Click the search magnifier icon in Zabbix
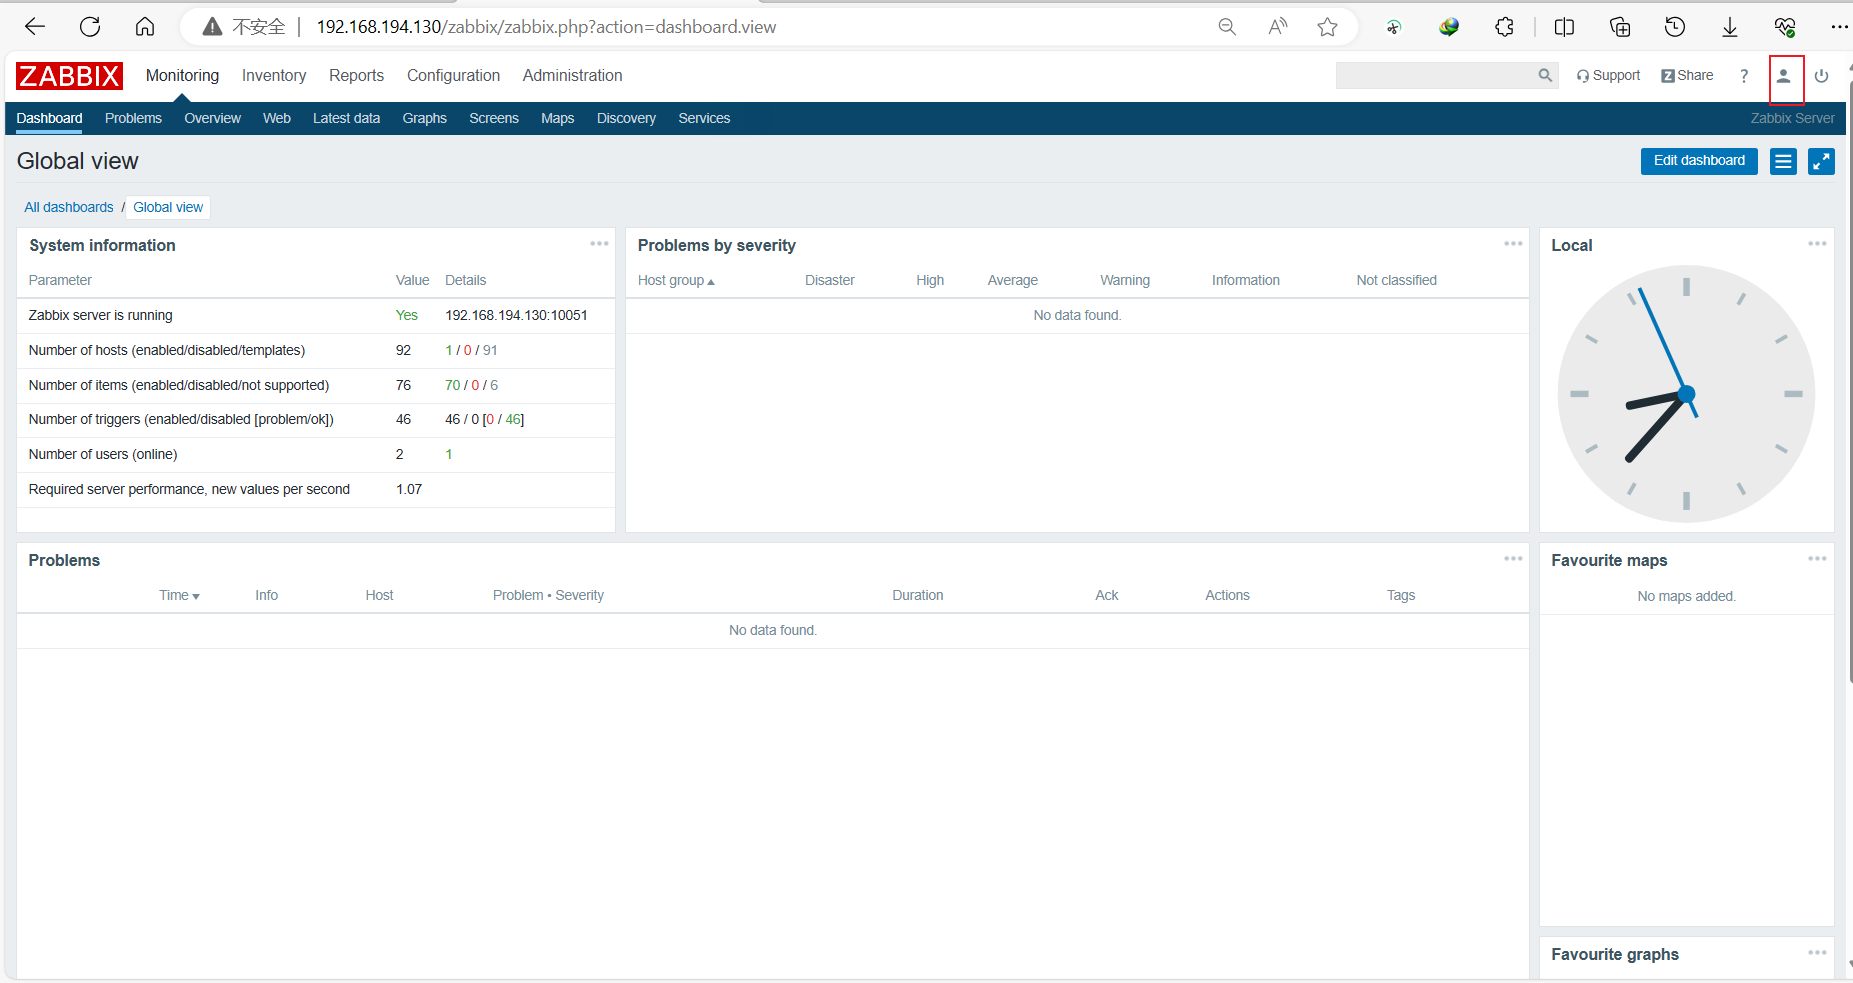Viewport: 1853px width, 983px height. coord(1545,75)
